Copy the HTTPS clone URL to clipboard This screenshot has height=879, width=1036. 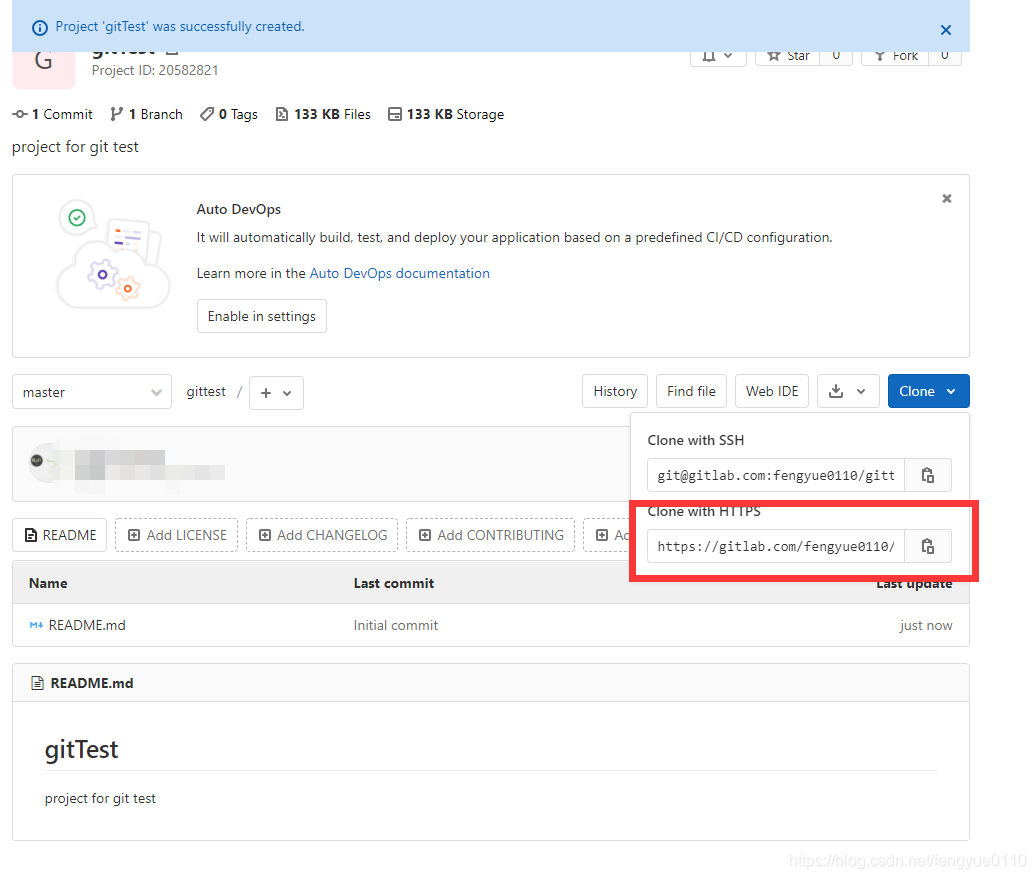pyautogui.click(x=928, y=546)
